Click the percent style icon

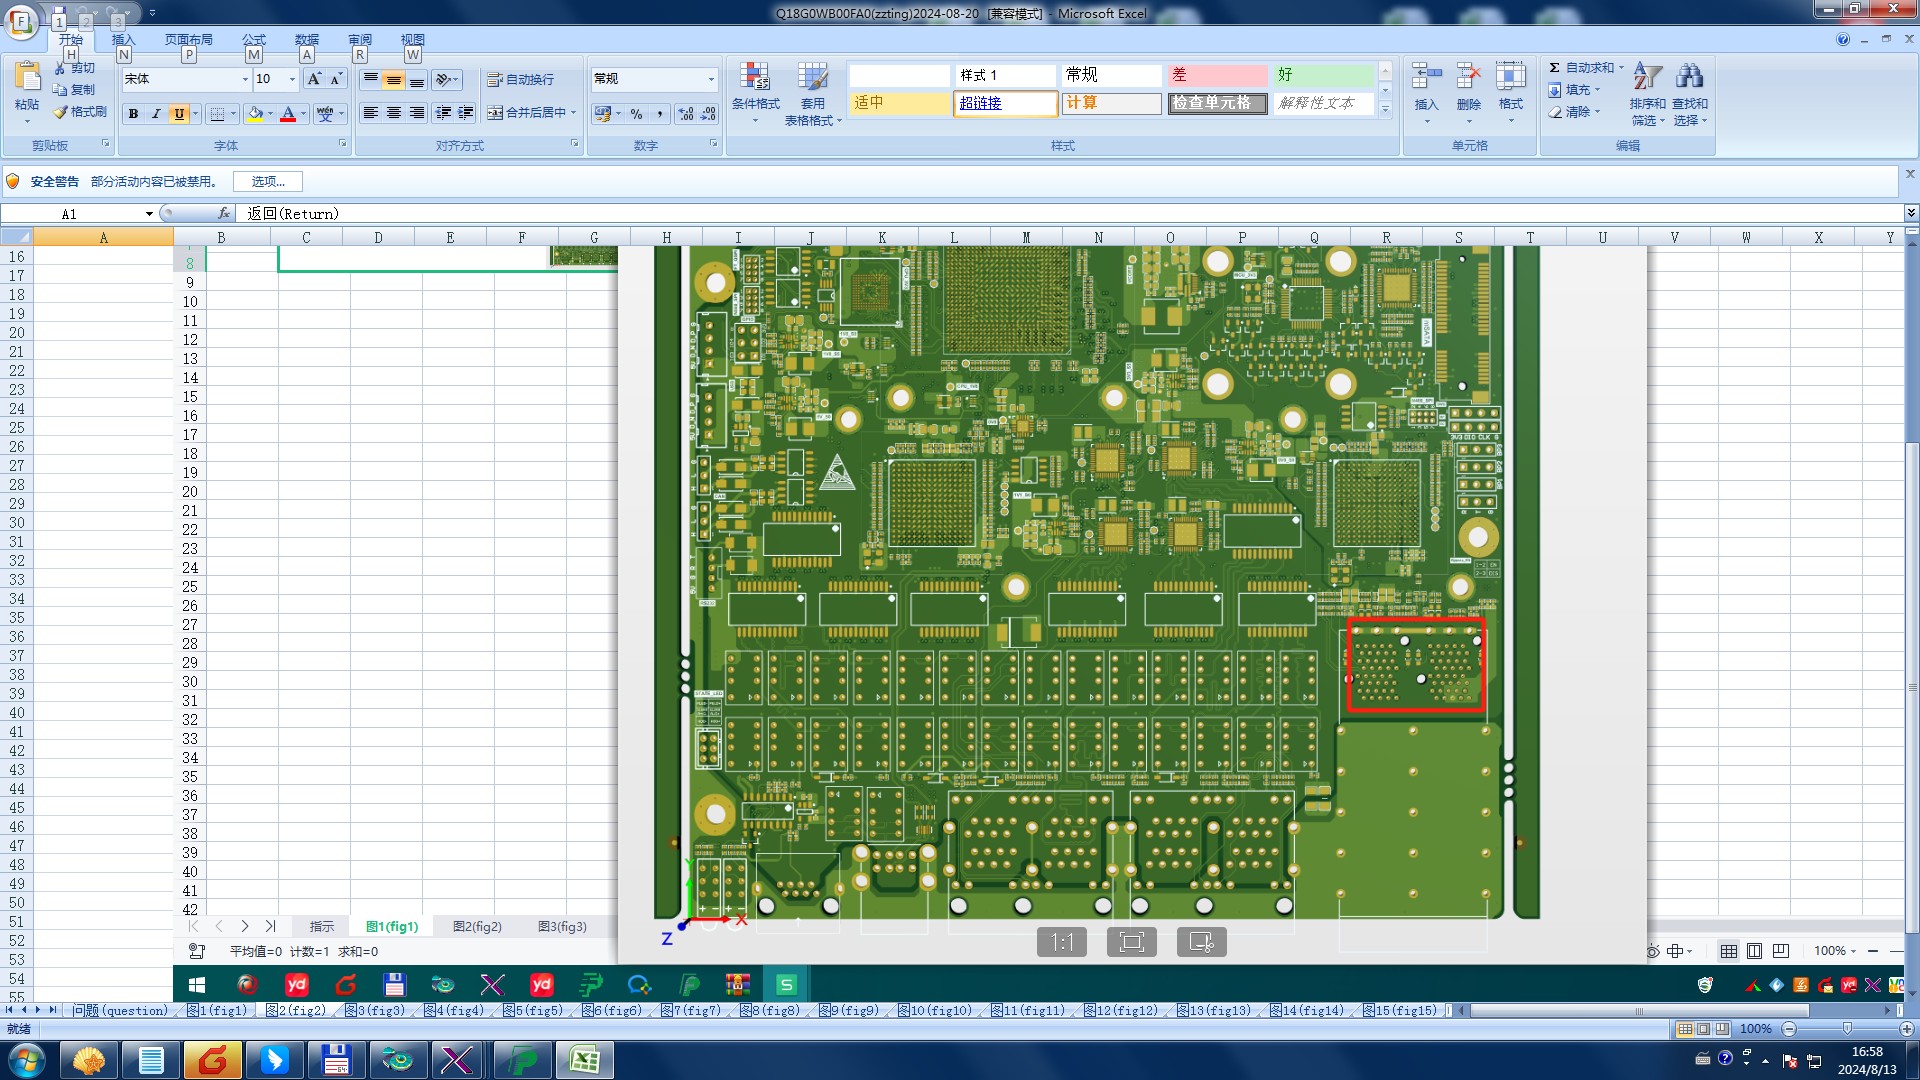click(636, 114)
